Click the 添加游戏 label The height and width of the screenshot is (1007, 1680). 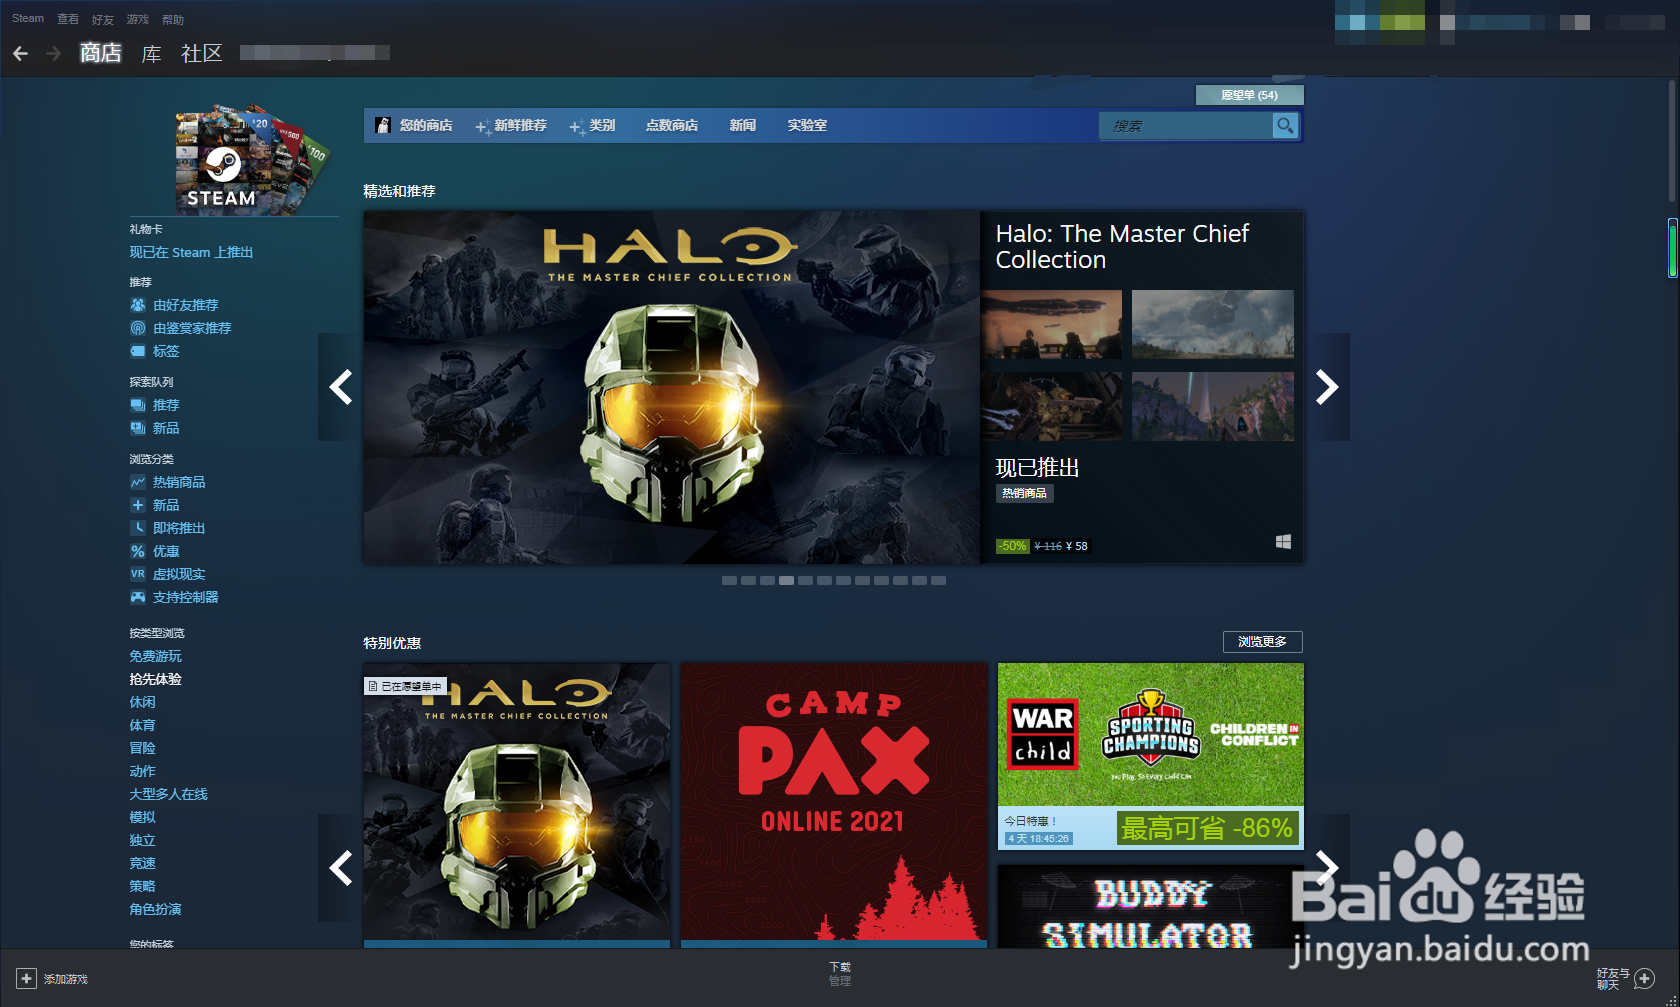66,979
